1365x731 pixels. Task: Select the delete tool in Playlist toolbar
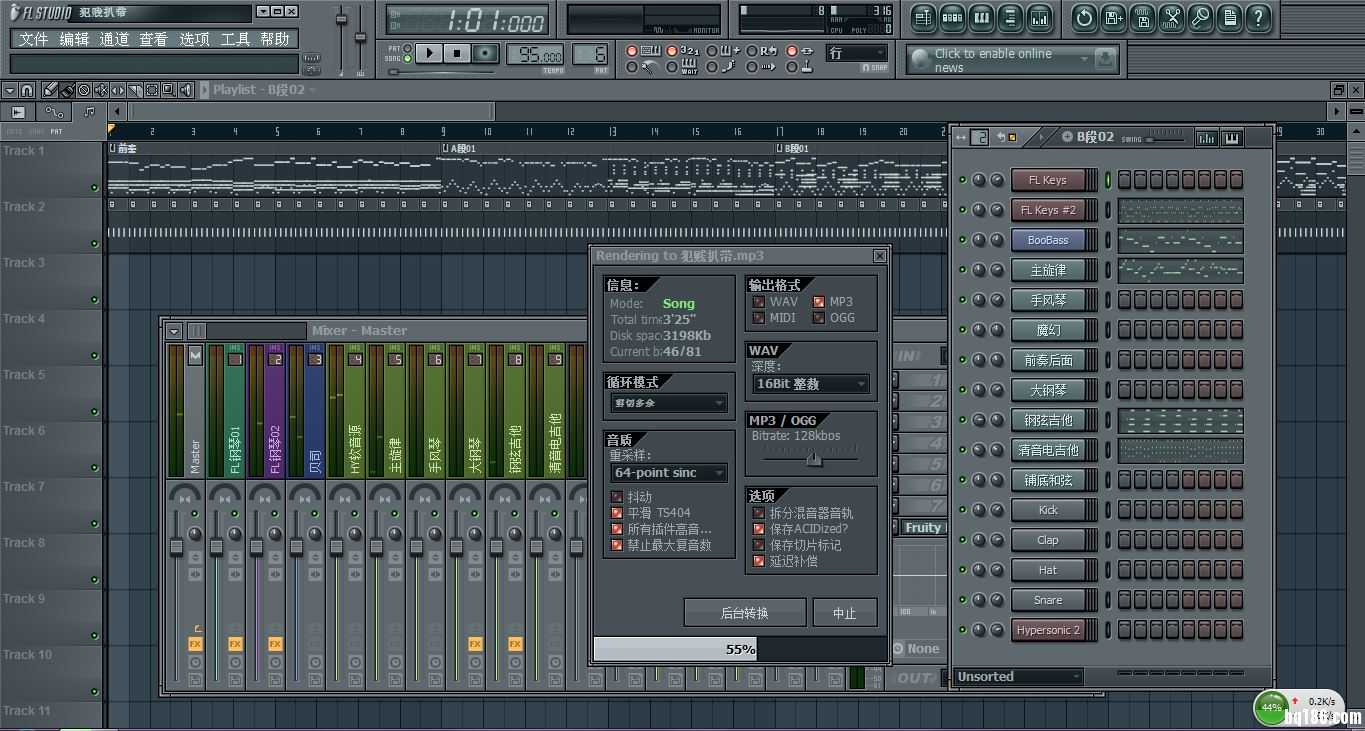(84, 90)
